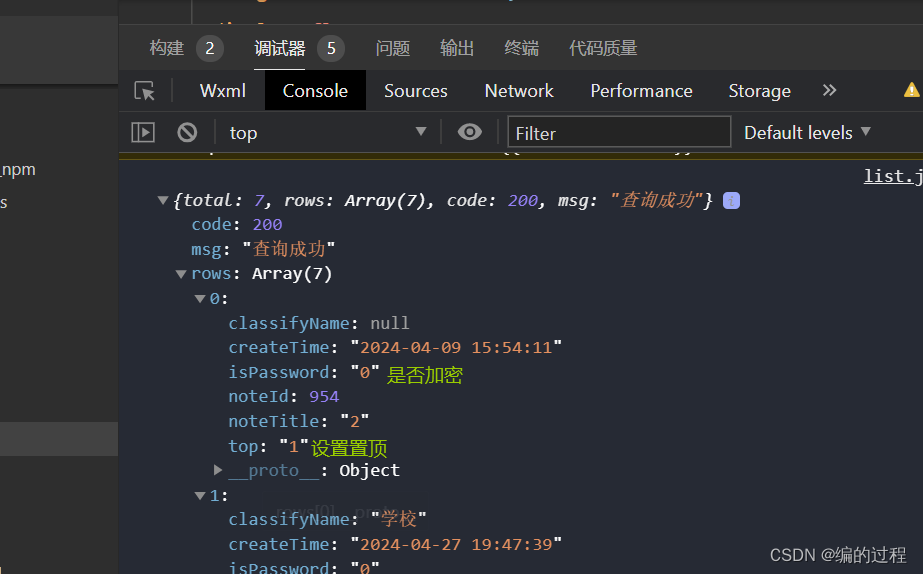
Task: Toggle the live expression eye icon
Action: click(x=470, y=132)
